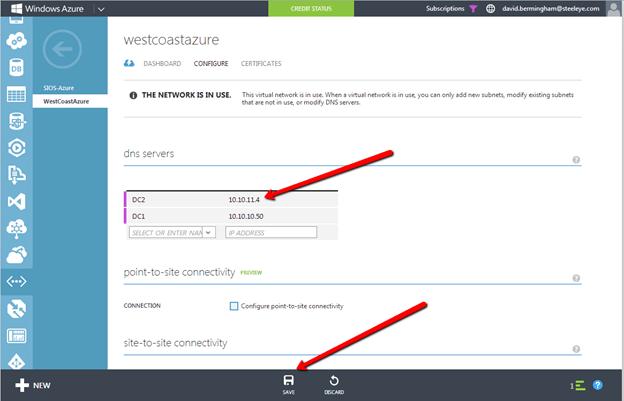Open the Visual Studio sidebar icon
The width and height of the screenshot is (624, 401).
click(x=16, y=201)
